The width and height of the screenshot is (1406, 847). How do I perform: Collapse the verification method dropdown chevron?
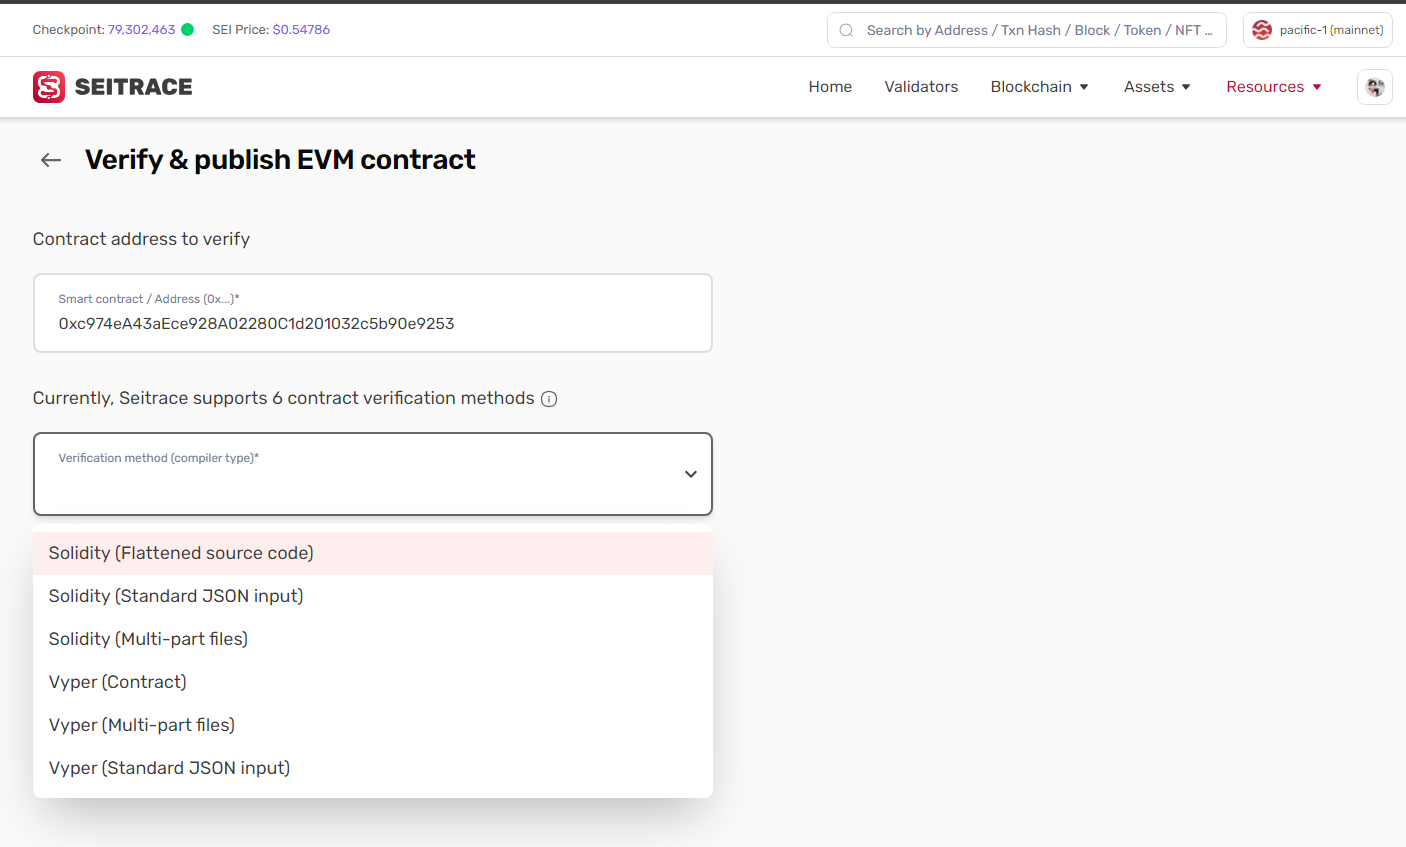(x=690, y=474)
